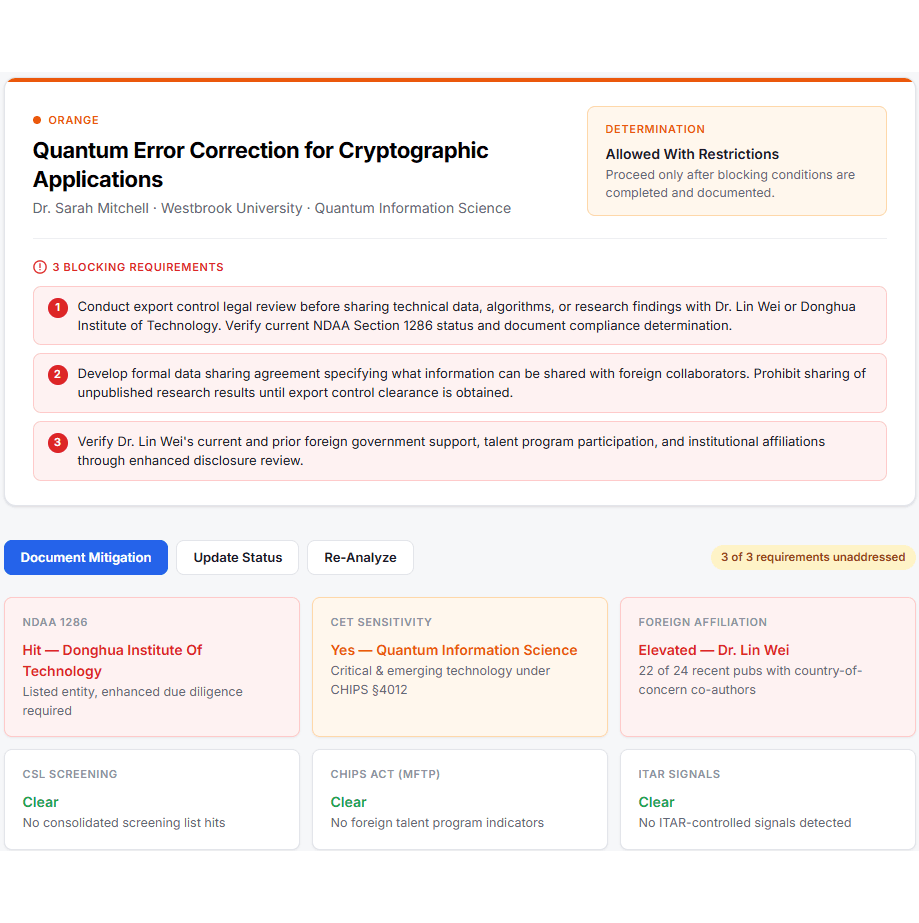Image resolution: width=919 pixels, height=923 pixels.
Task: Toggle the Document Mitigation mode
Action: 85,557
